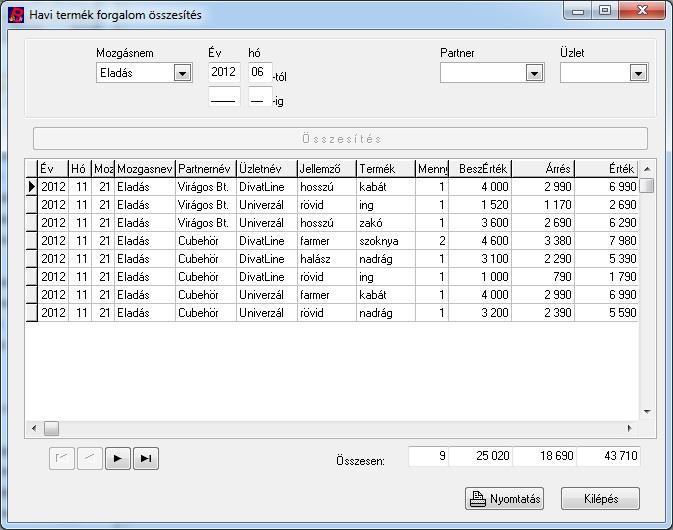
Task: Select row selector of the current first row
Action: pyautogui.click(x=32, y=187)
